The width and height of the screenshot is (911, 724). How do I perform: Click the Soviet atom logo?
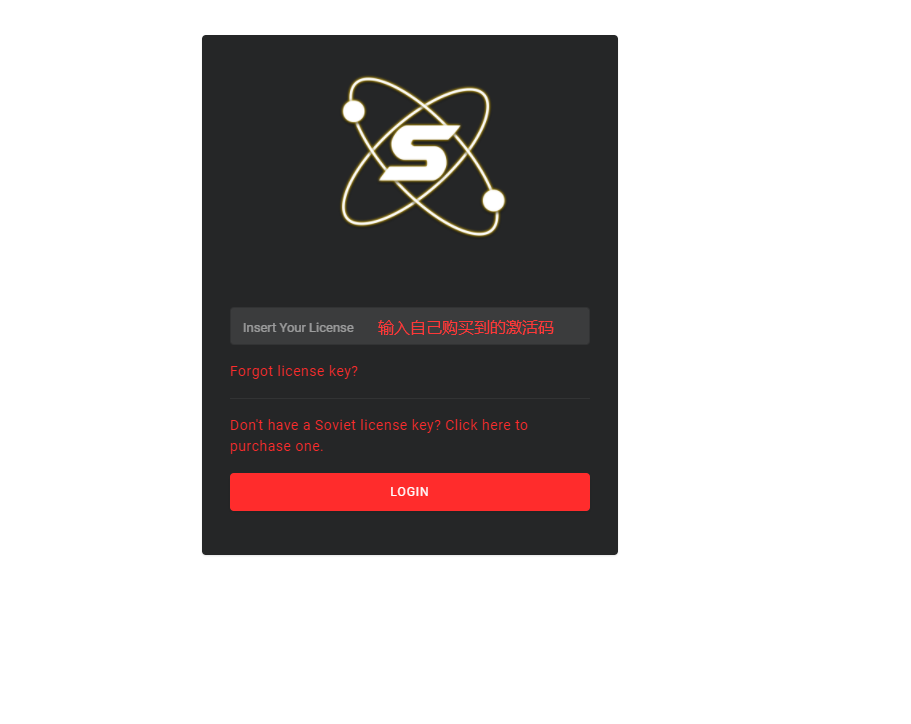point(423,157)
